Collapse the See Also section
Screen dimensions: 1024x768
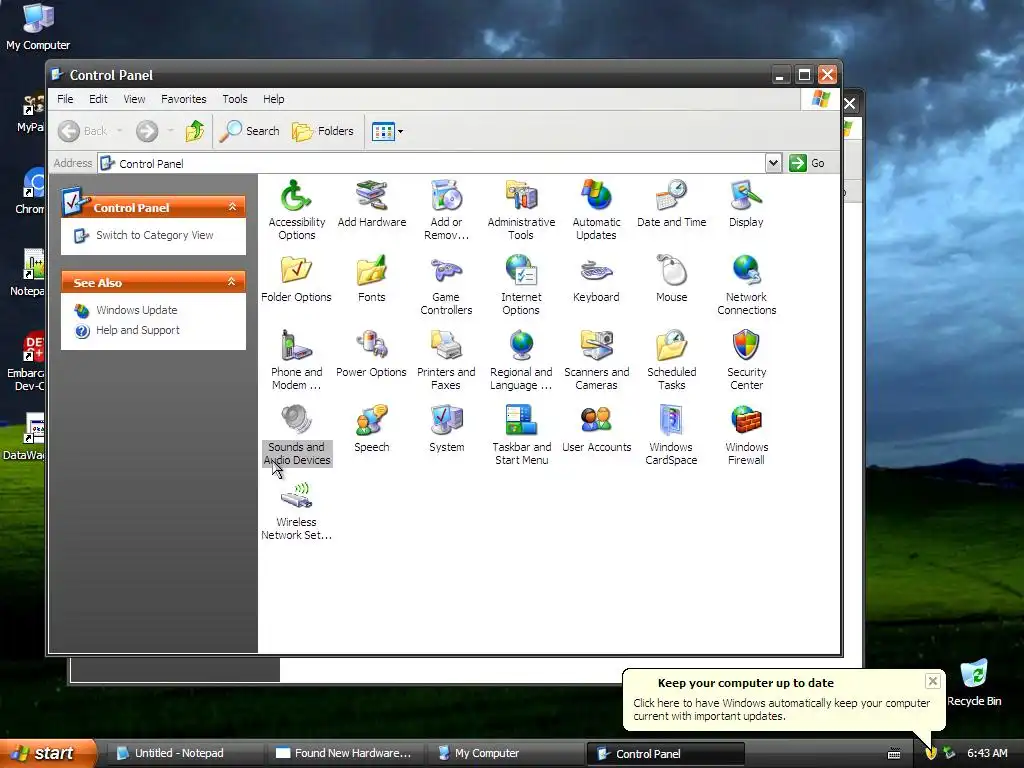click(x=231, y=281)
